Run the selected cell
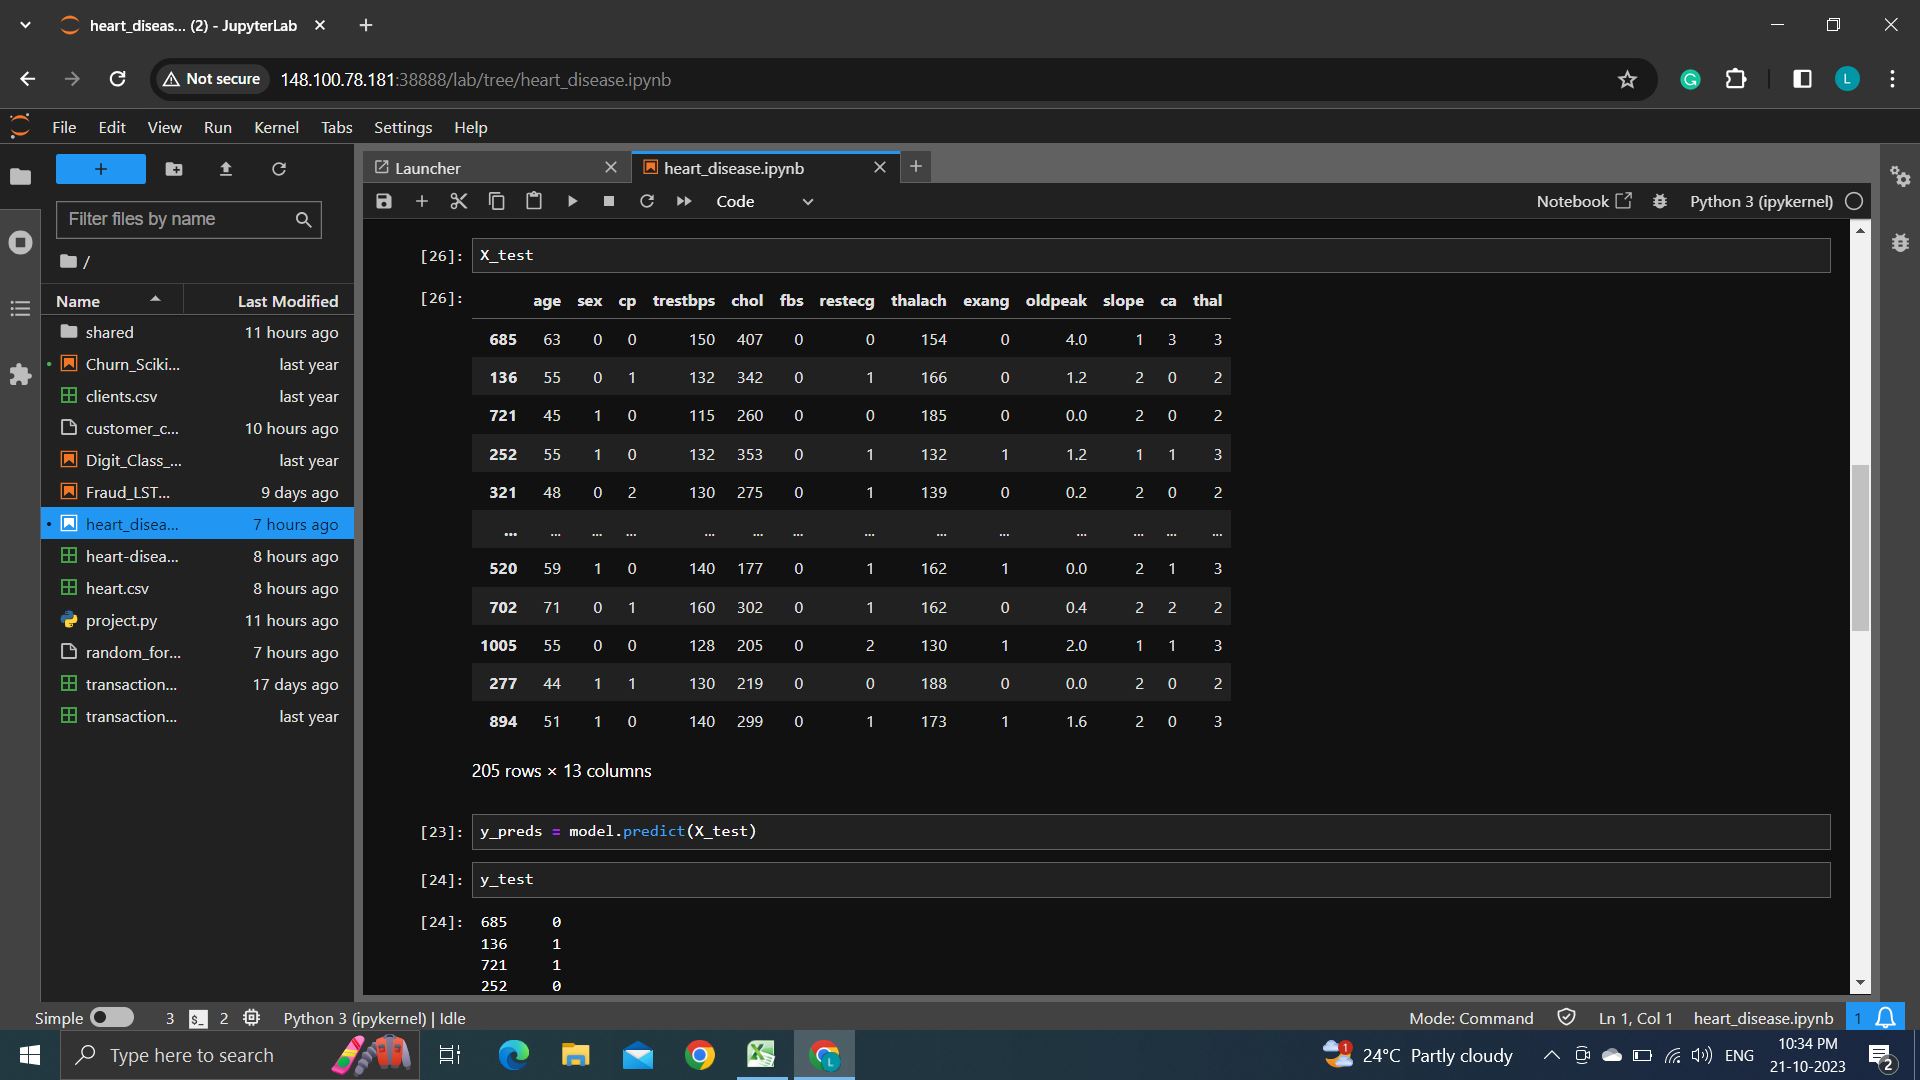 click(x=572, y=201)
